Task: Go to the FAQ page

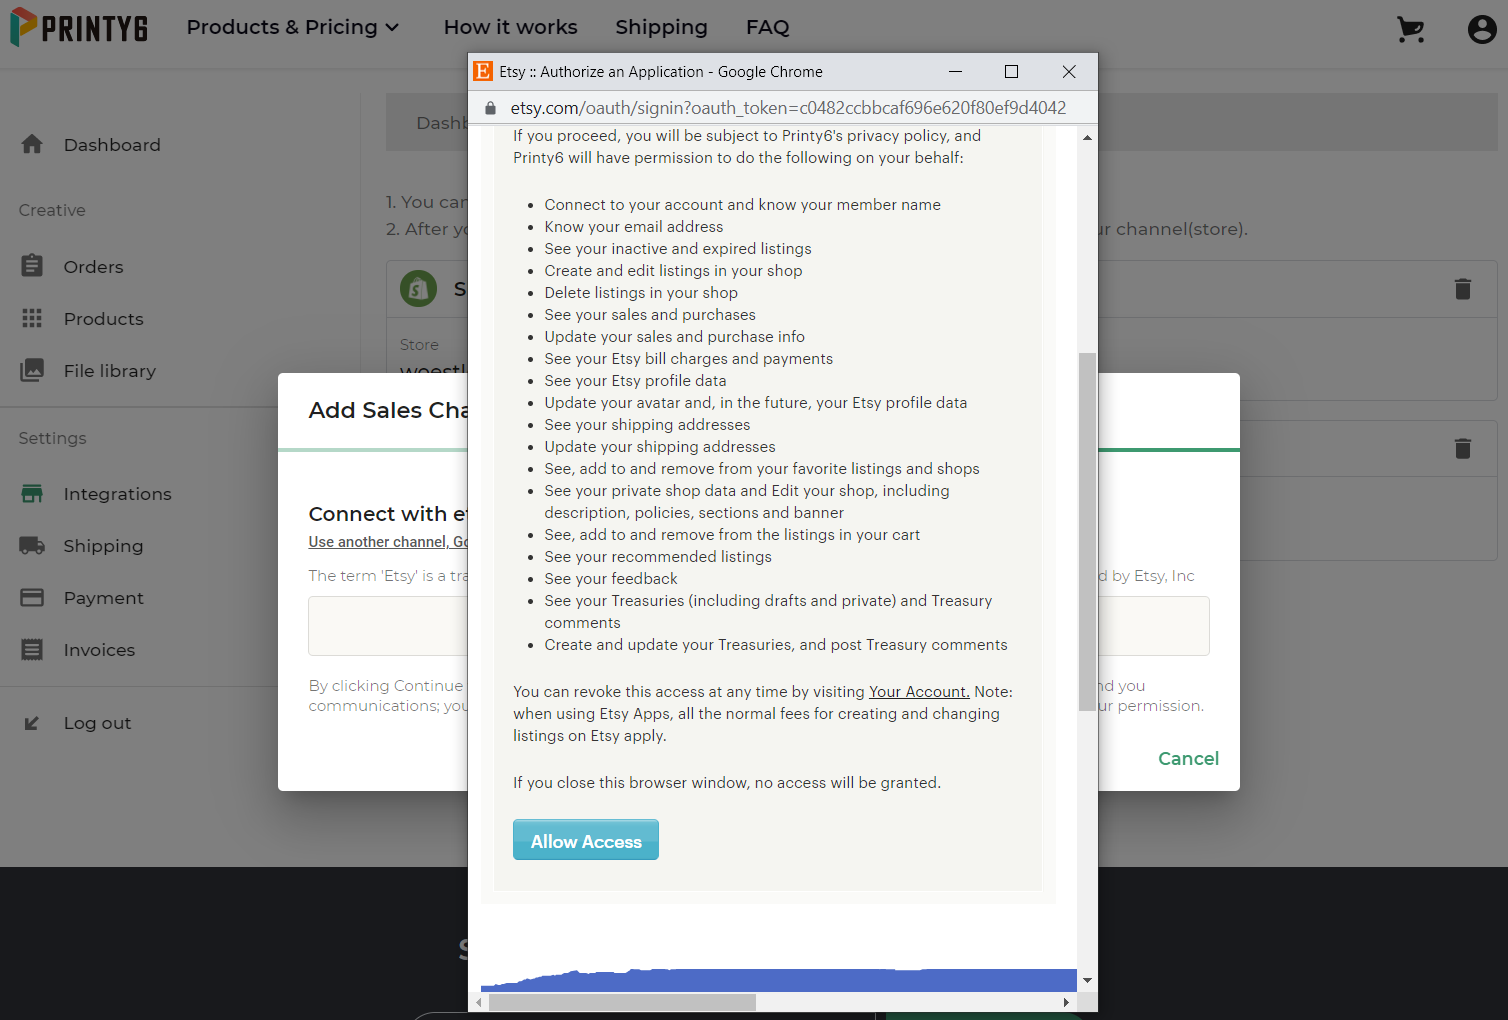Action: 767,27
